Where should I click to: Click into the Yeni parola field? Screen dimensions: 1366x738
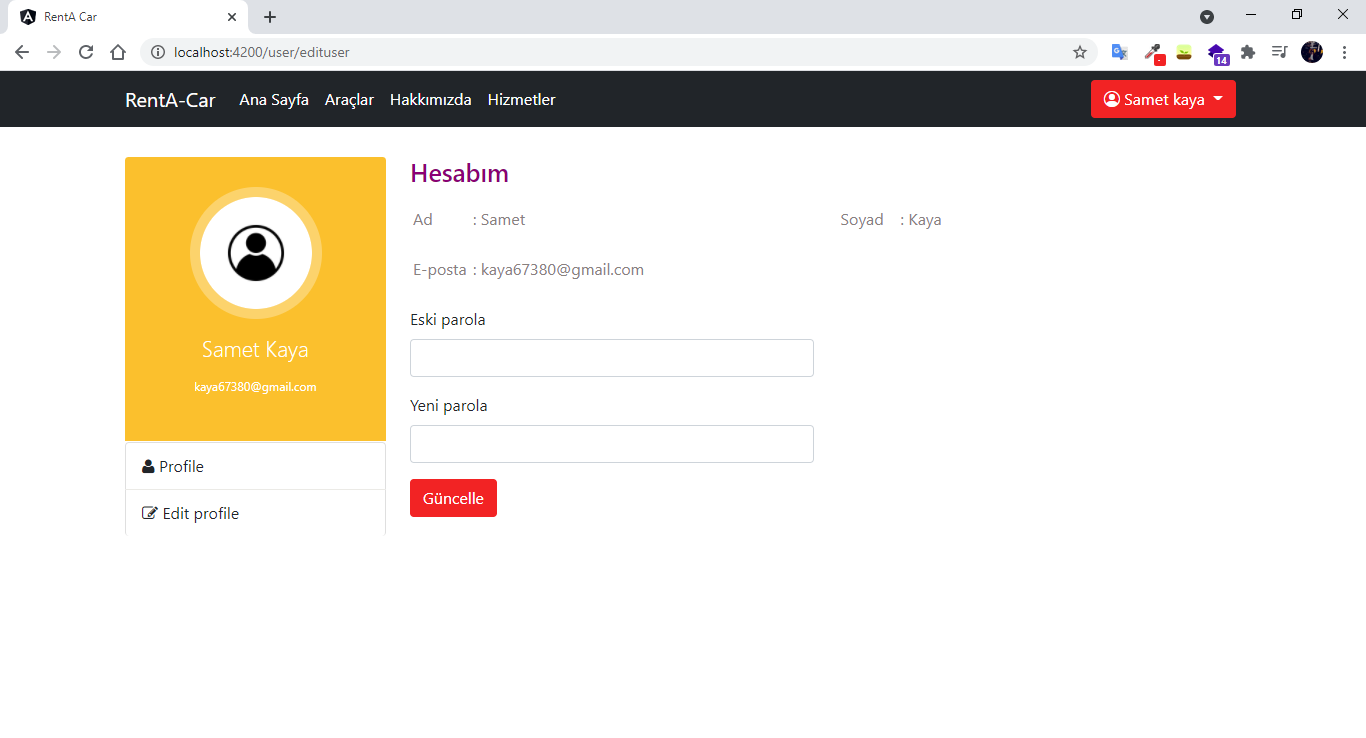(611, 444)
